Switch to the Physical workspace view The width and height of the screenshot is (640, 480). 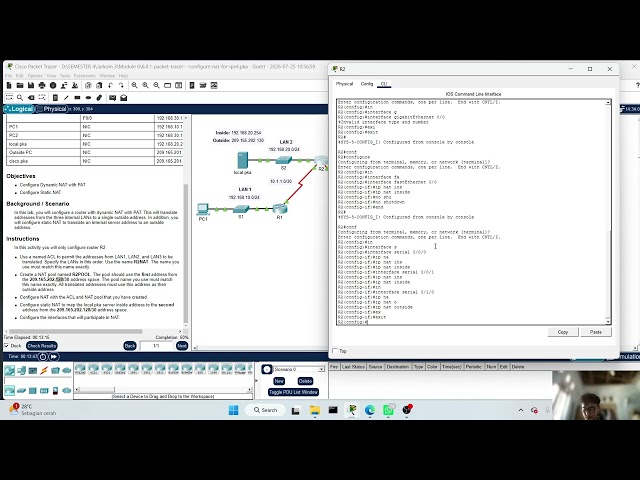51,109
